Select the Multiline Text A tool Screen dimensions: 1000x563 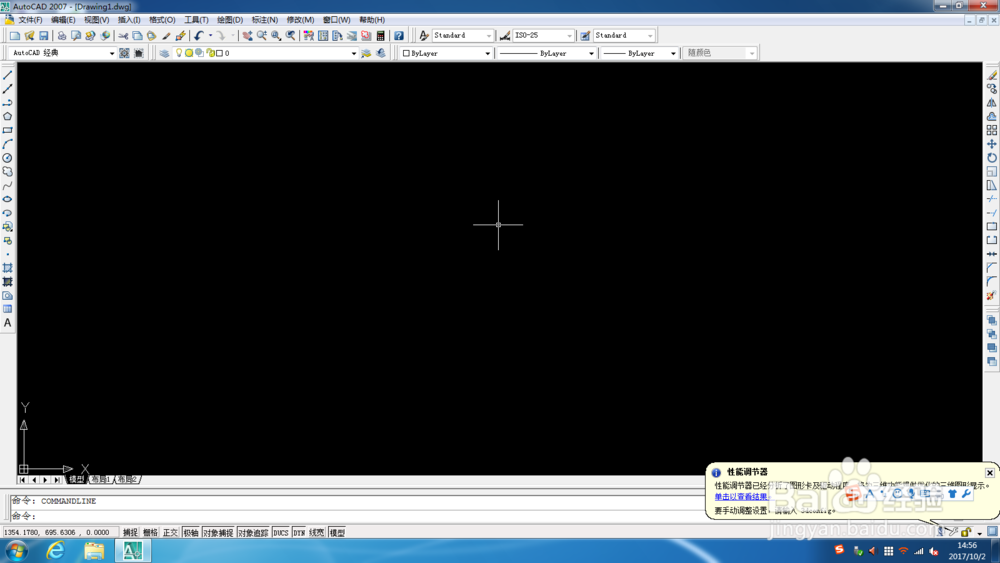click(8, 323)
